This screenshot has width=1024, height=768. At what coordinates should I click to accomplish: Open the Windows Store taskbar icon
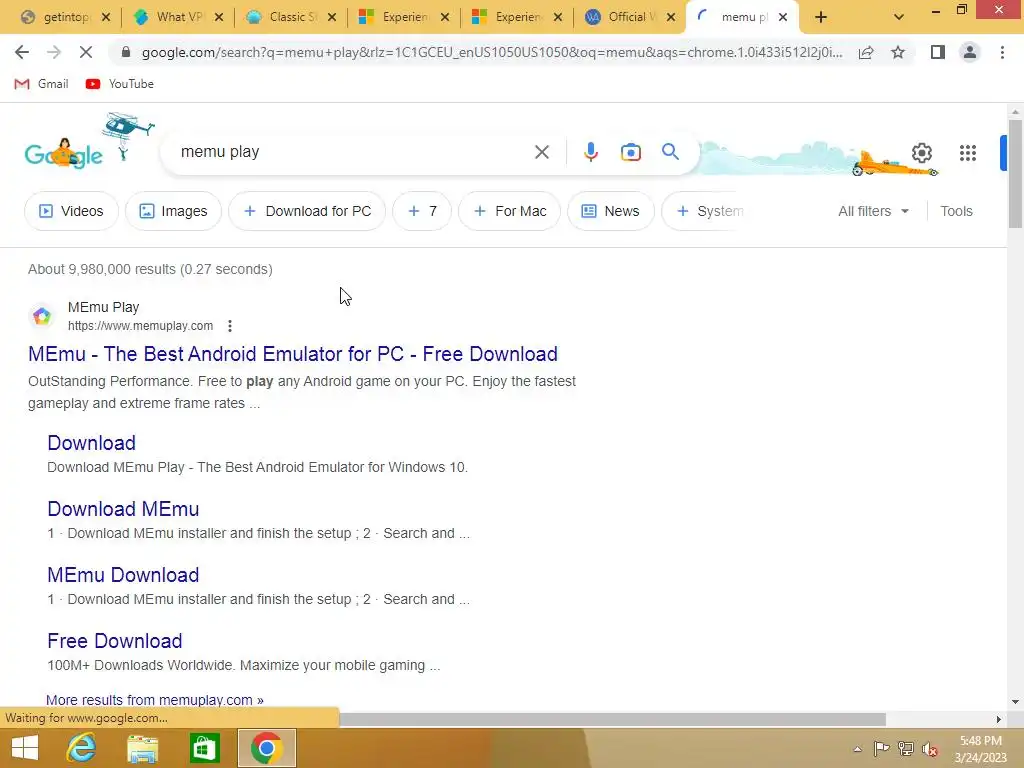pos(204,748)
